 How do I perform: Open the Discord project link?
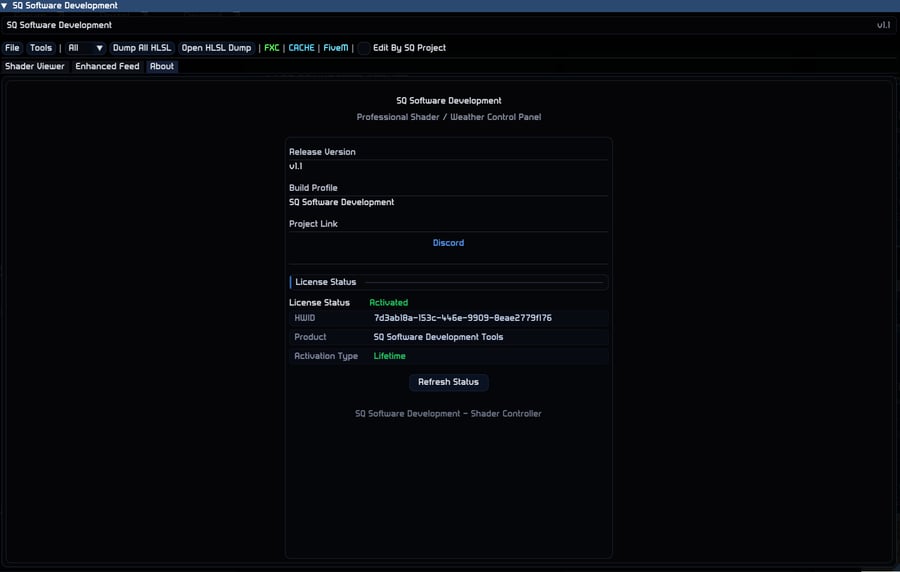pos(448,243)
